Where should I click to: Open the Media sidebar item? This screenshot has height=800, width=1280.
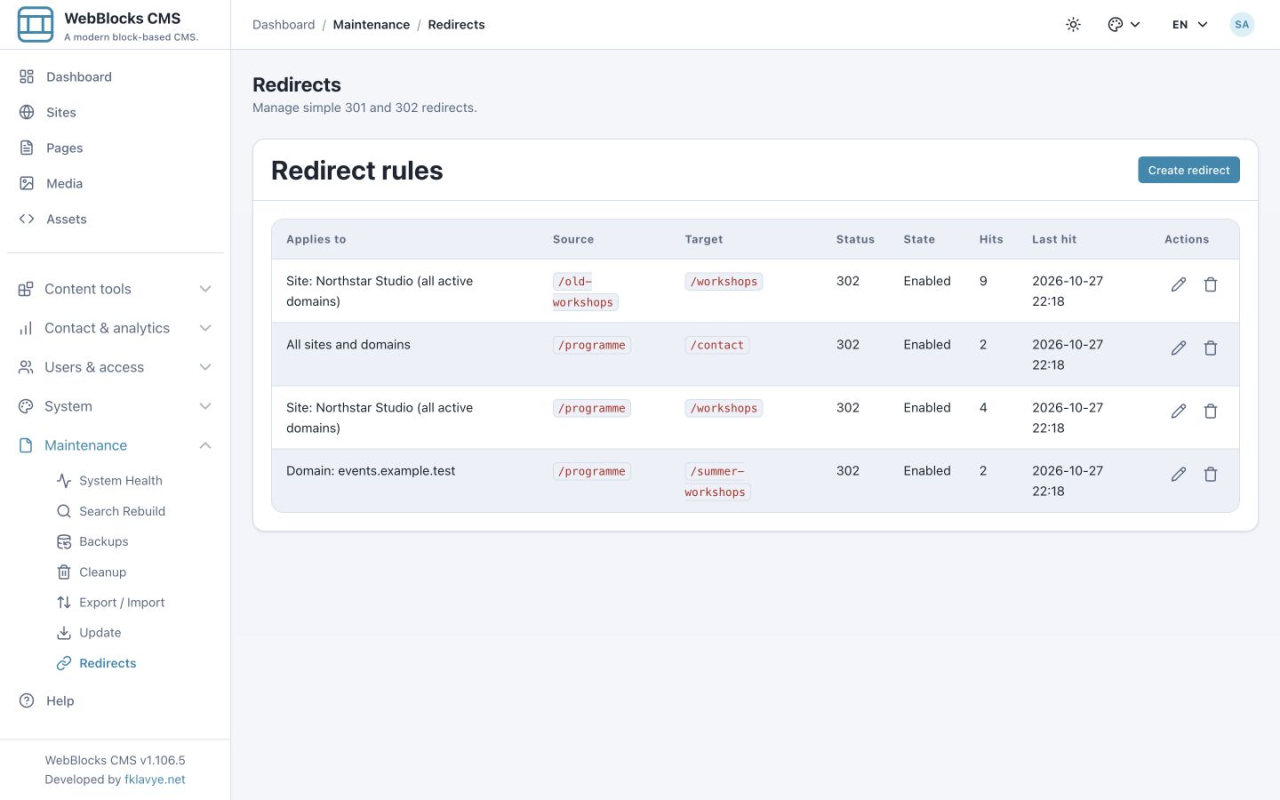click(x=64, y=183)
